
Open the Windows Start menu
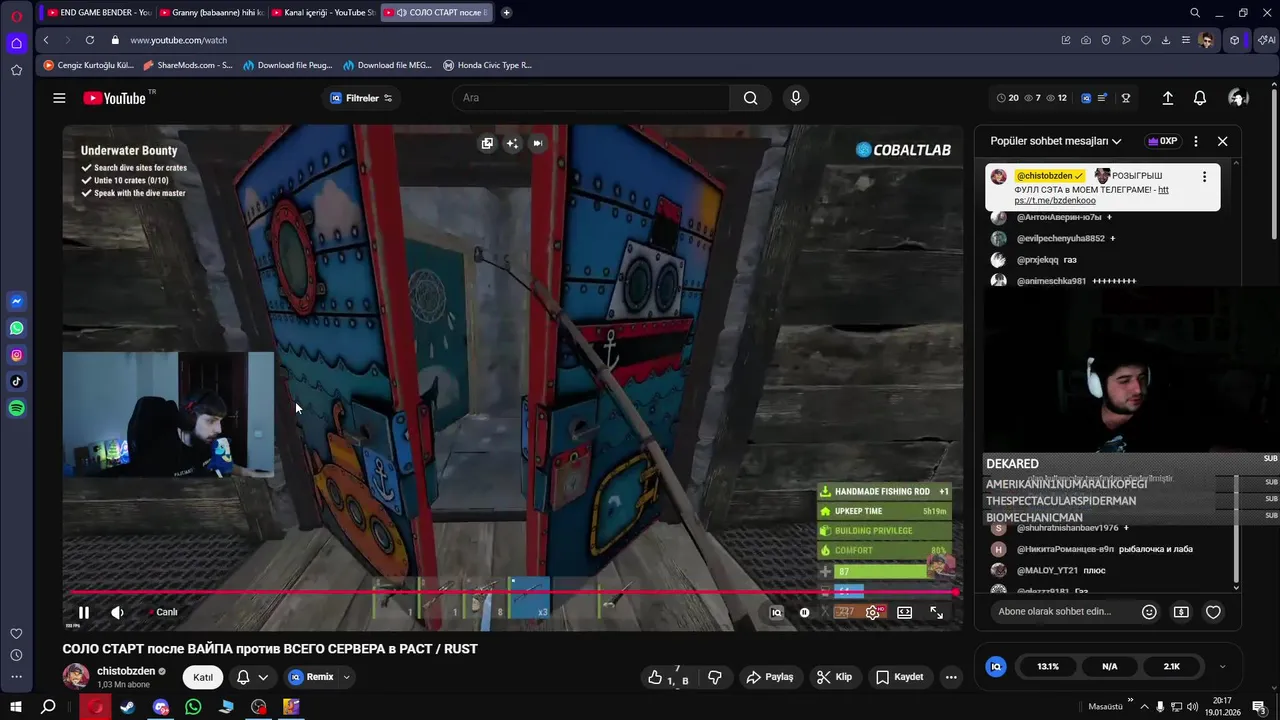(x=15, y=707)
